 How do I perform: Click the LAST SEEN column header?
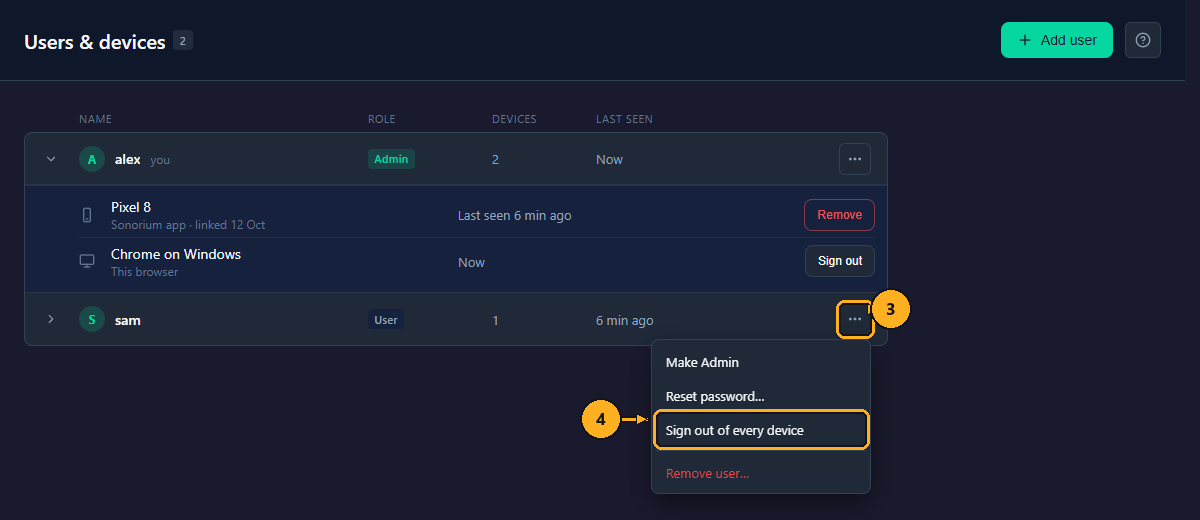624,119
